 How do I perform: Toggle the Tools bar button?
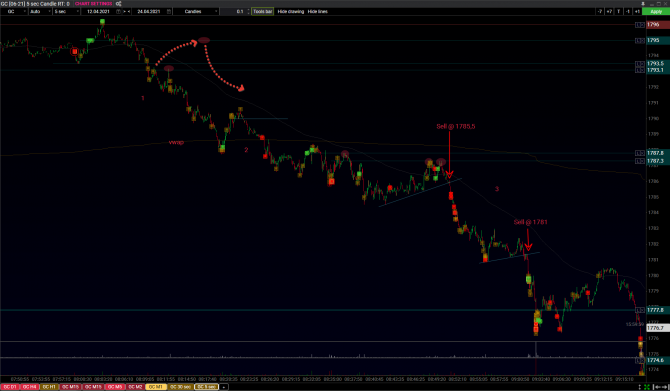click(262, 12)
